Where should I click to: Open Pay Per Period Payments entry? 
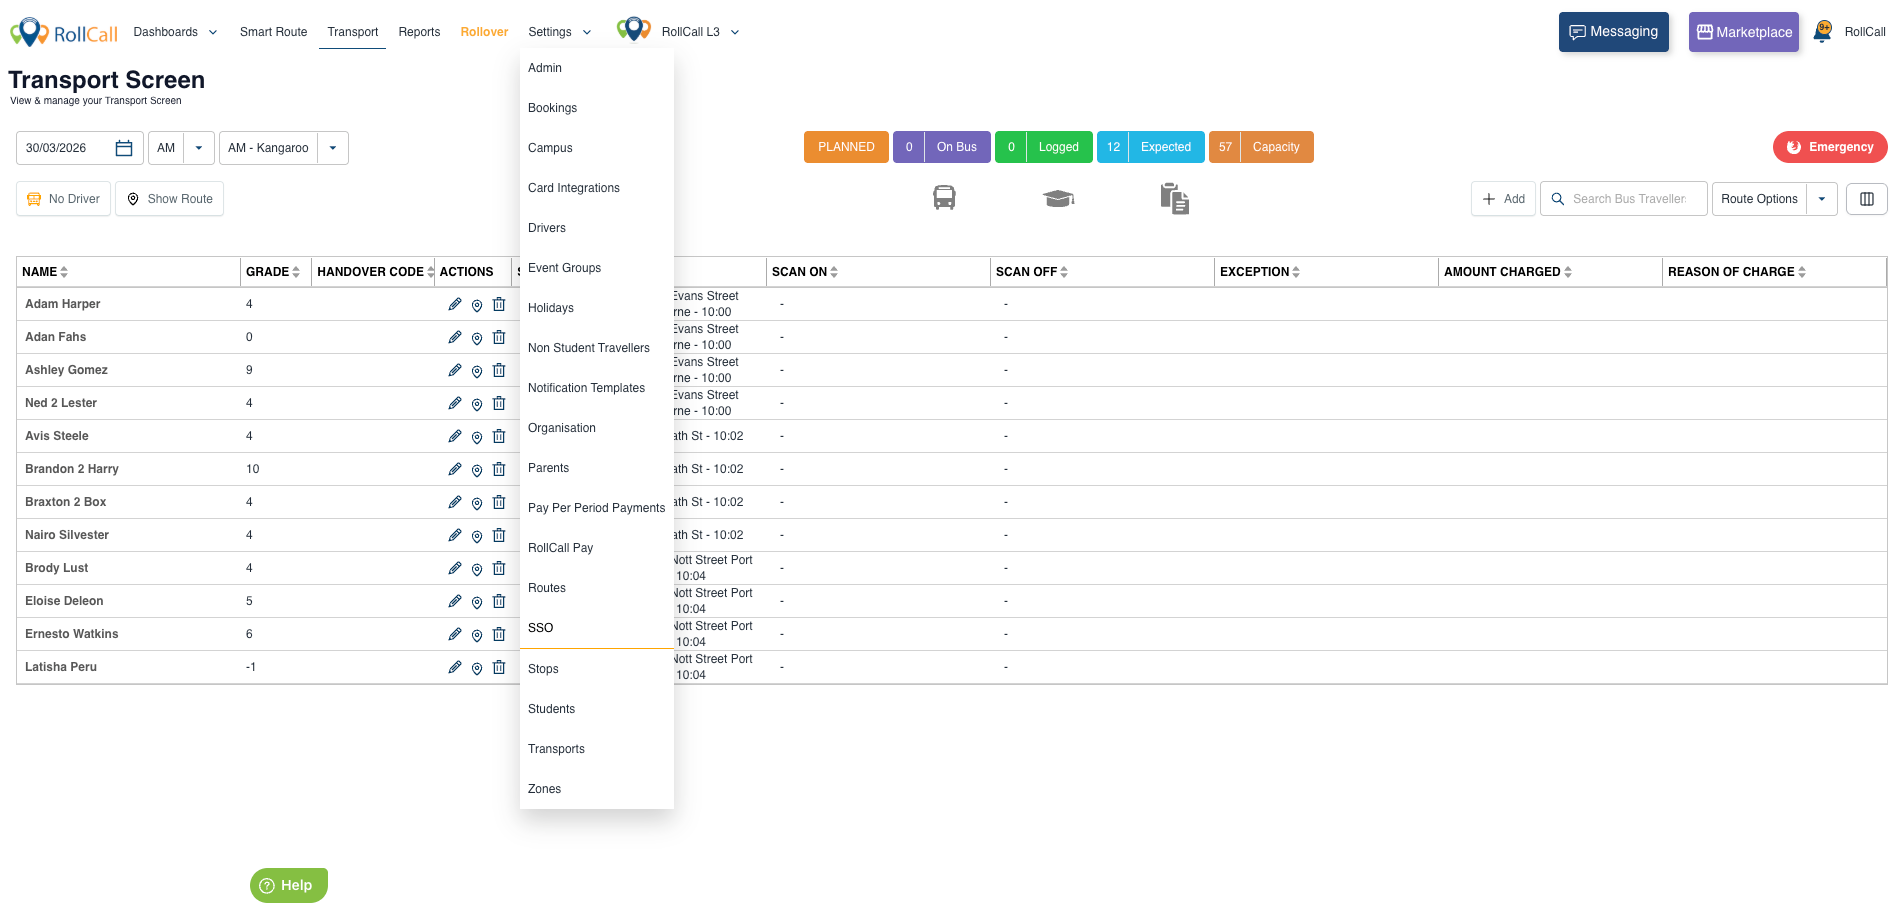click(596, 508)
